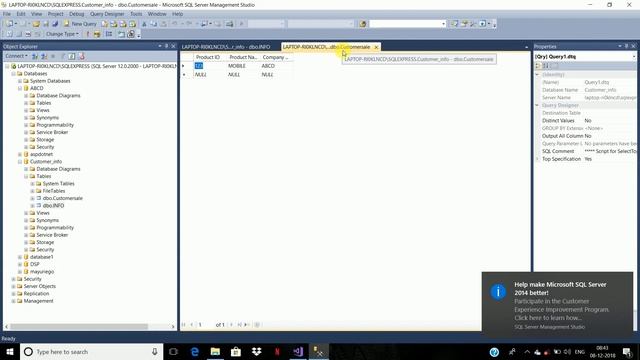
Task: Click the Find in Files icon beside search box
Action: click(x=362, y=24)
